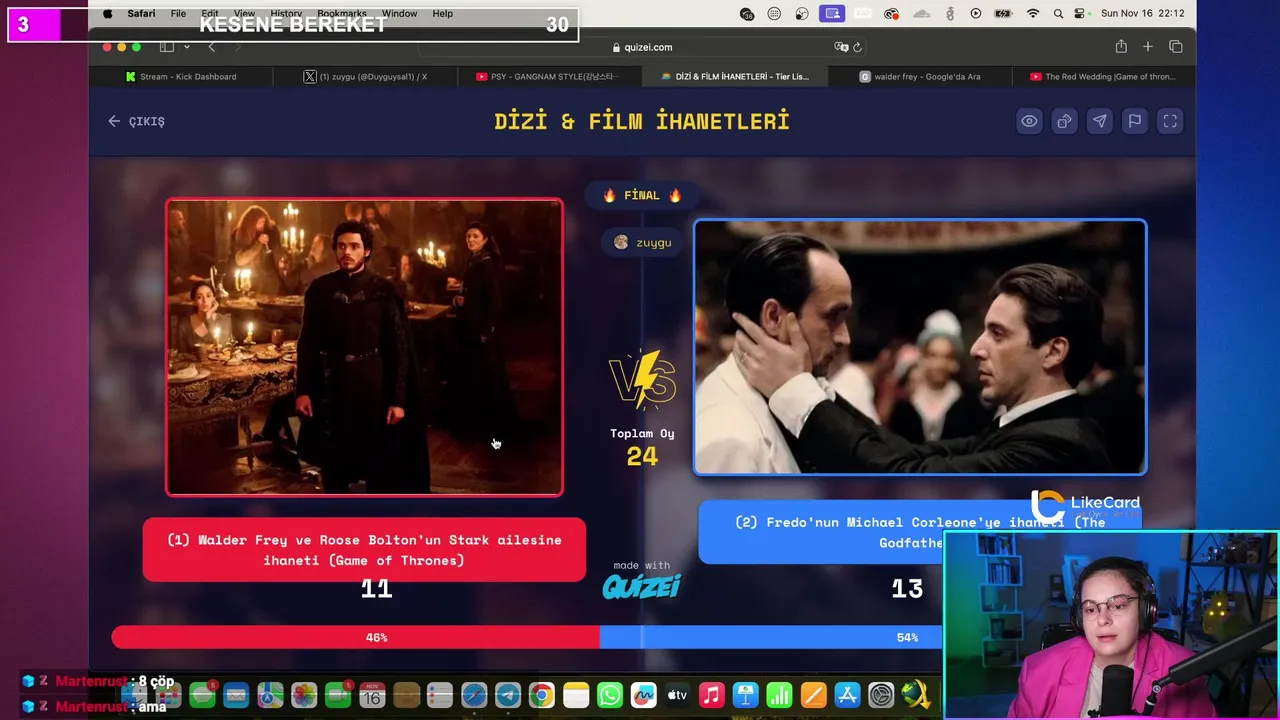The width and height of the screenshot is (1280, 720).
Task: Click the ÇIKIŞ exit button
Action: click(137, 121)
